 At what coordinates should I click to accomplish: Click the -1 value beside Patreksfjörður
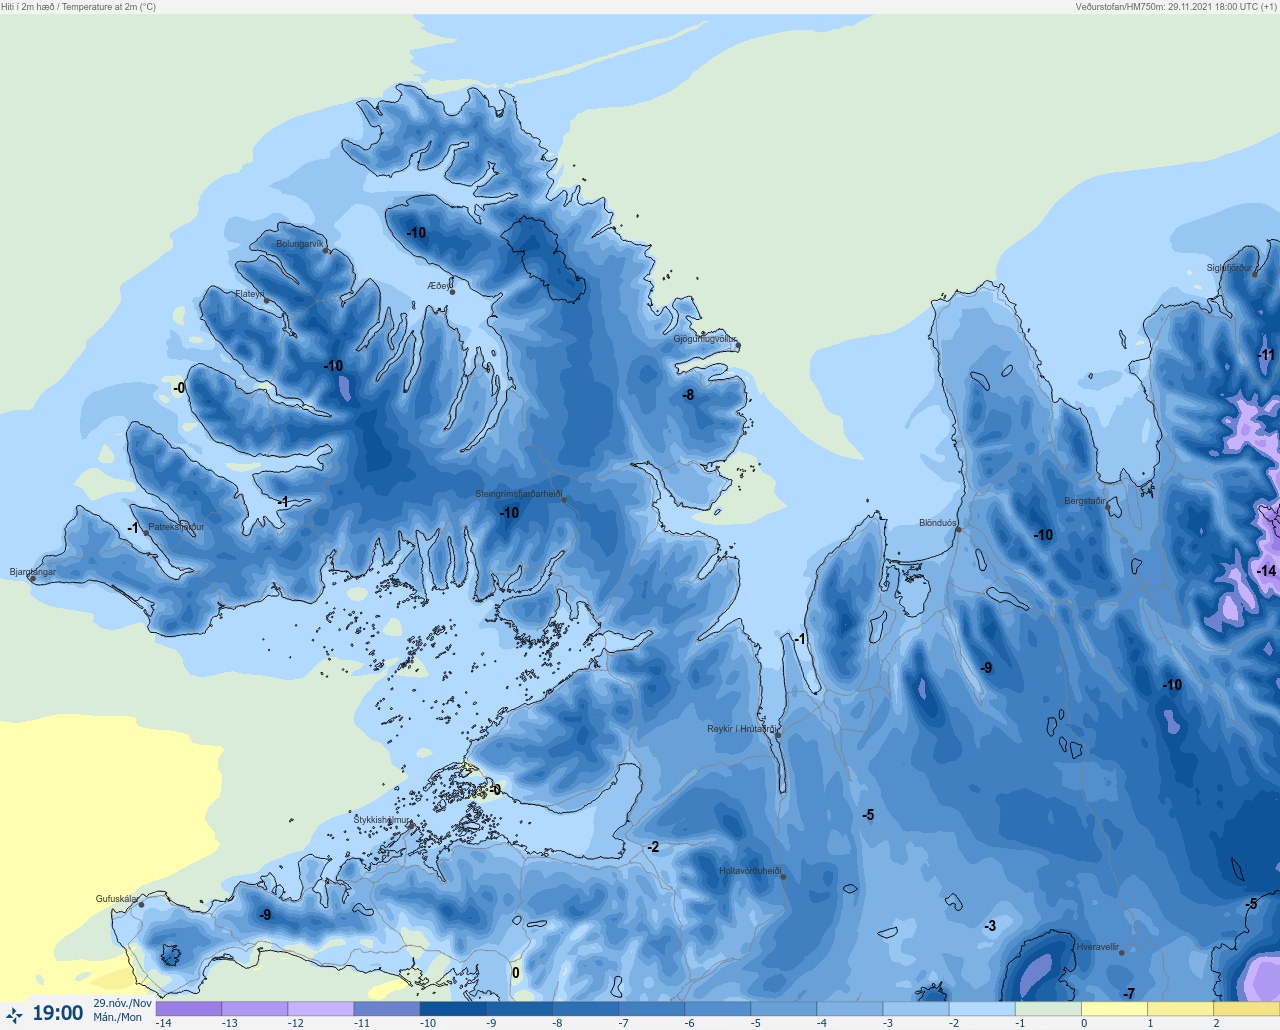[x=133, y=528]
